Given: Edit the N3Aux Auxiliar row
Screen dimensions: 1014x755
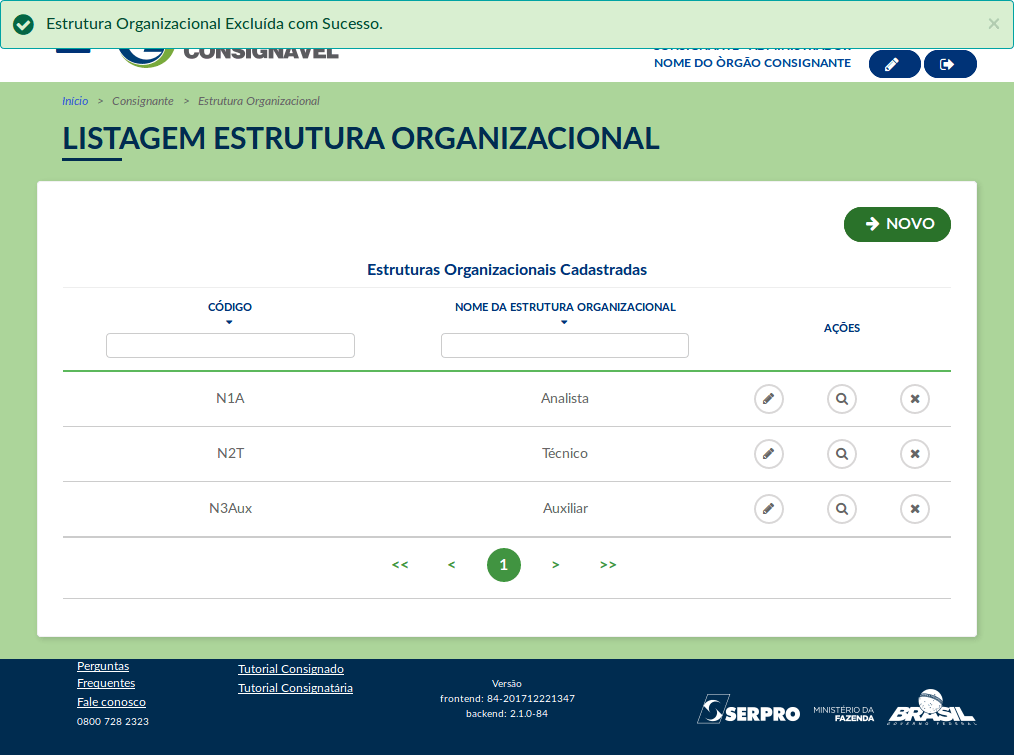Looking at the screenshot, I should pos(768,509).
